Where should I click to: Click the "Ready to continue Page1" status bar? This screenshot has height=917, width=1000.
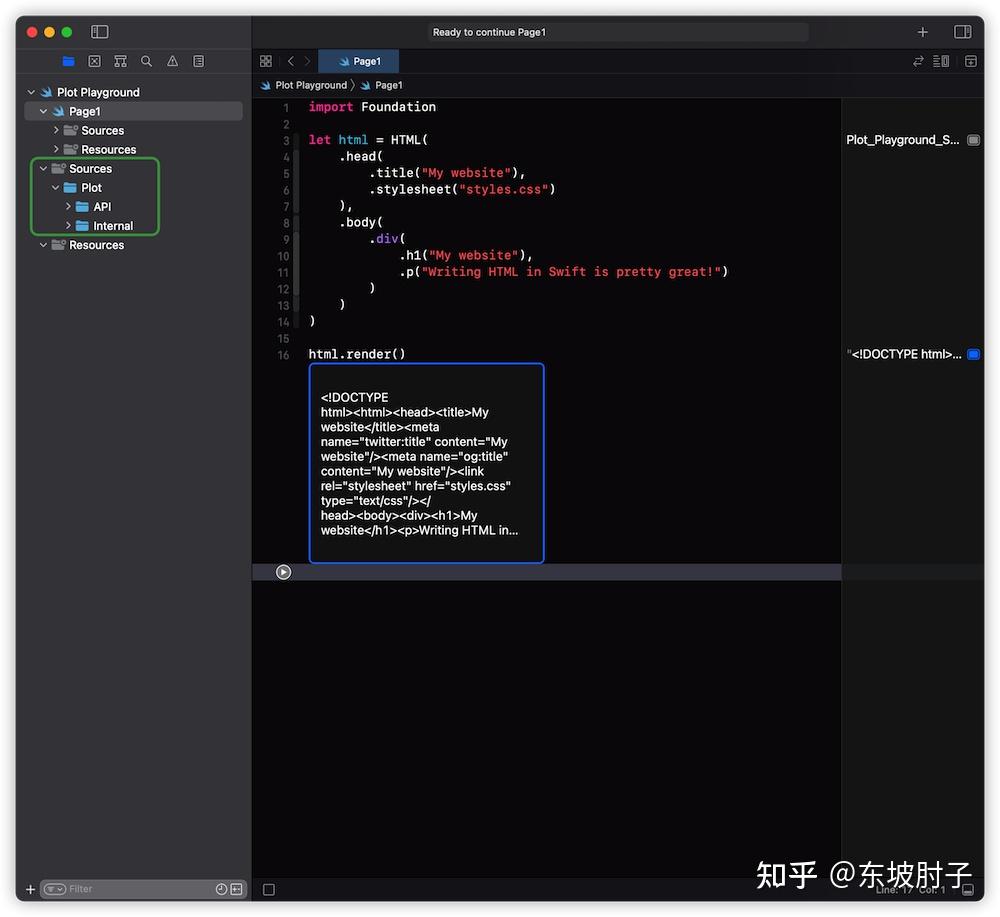(x=618, y=32)
